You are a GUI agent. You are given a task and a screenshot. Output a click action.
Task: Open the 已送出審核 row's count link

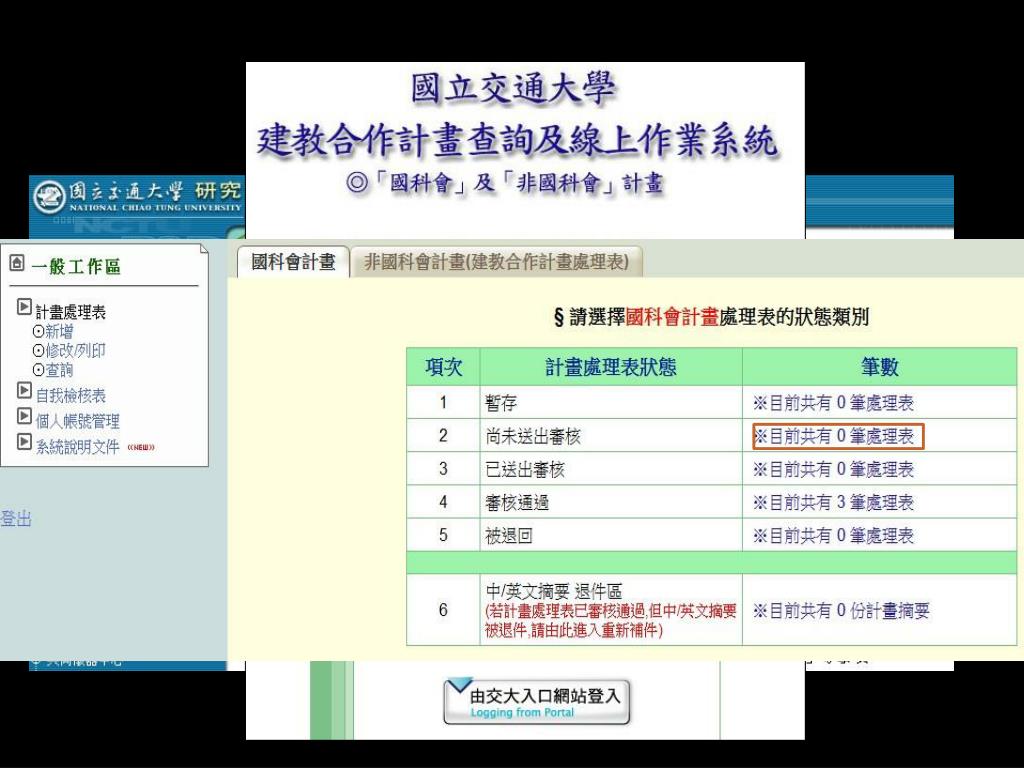pos(833,470)
